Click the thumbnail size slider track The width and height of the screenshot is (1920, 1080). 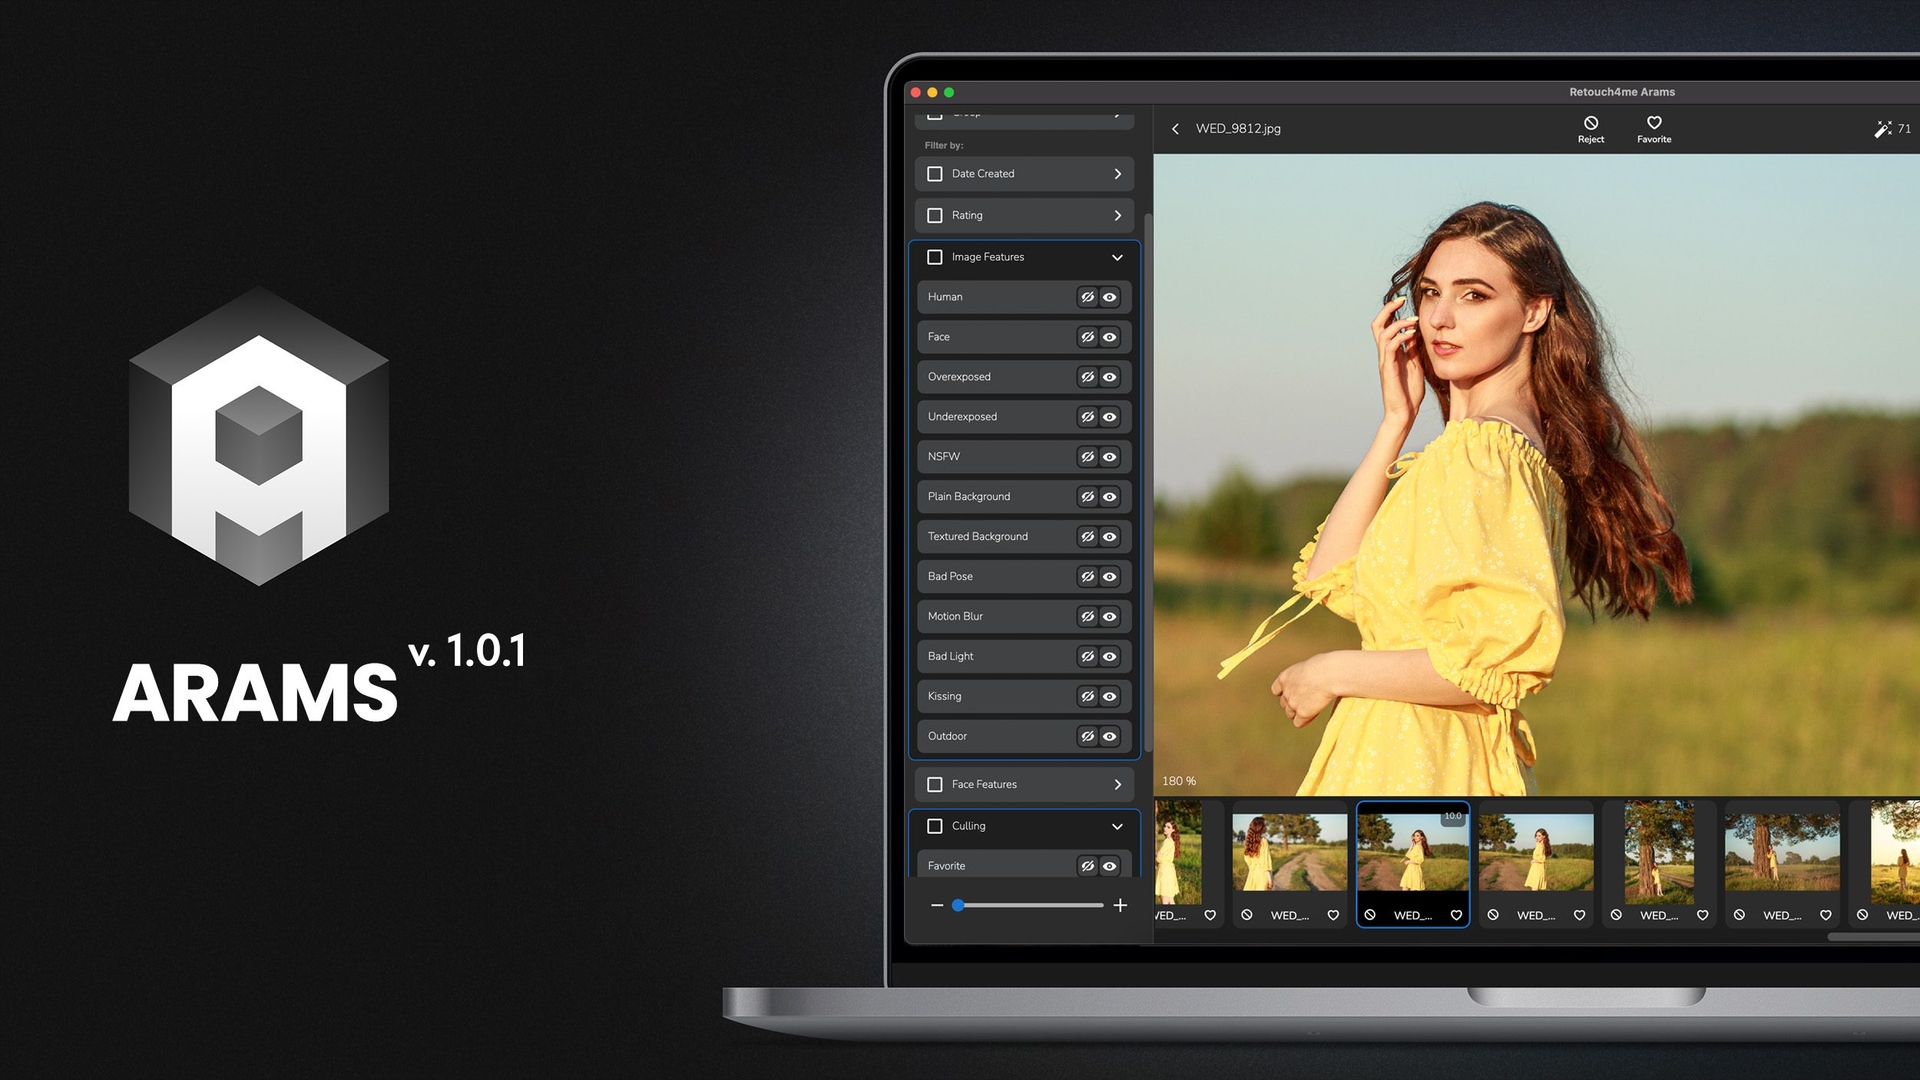(1028, 905)
